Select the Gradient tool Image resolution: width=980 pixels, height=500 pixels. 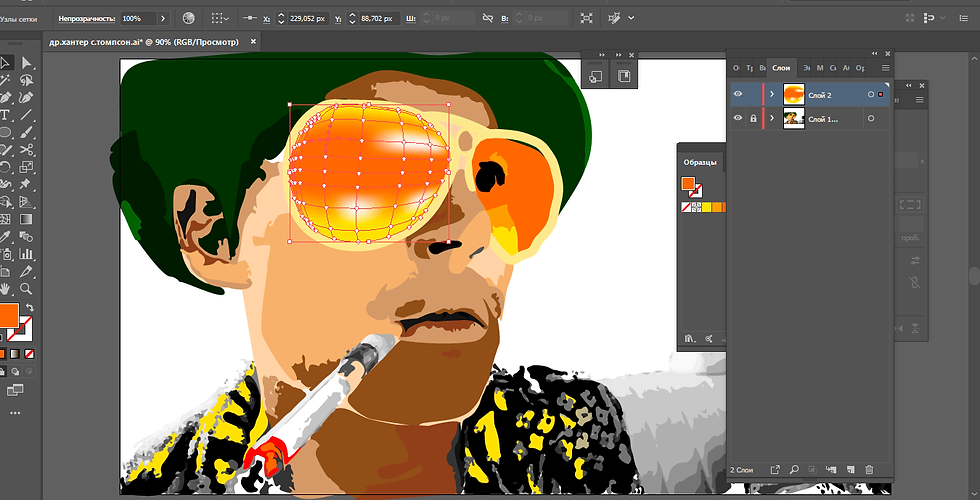click(26, 219)
